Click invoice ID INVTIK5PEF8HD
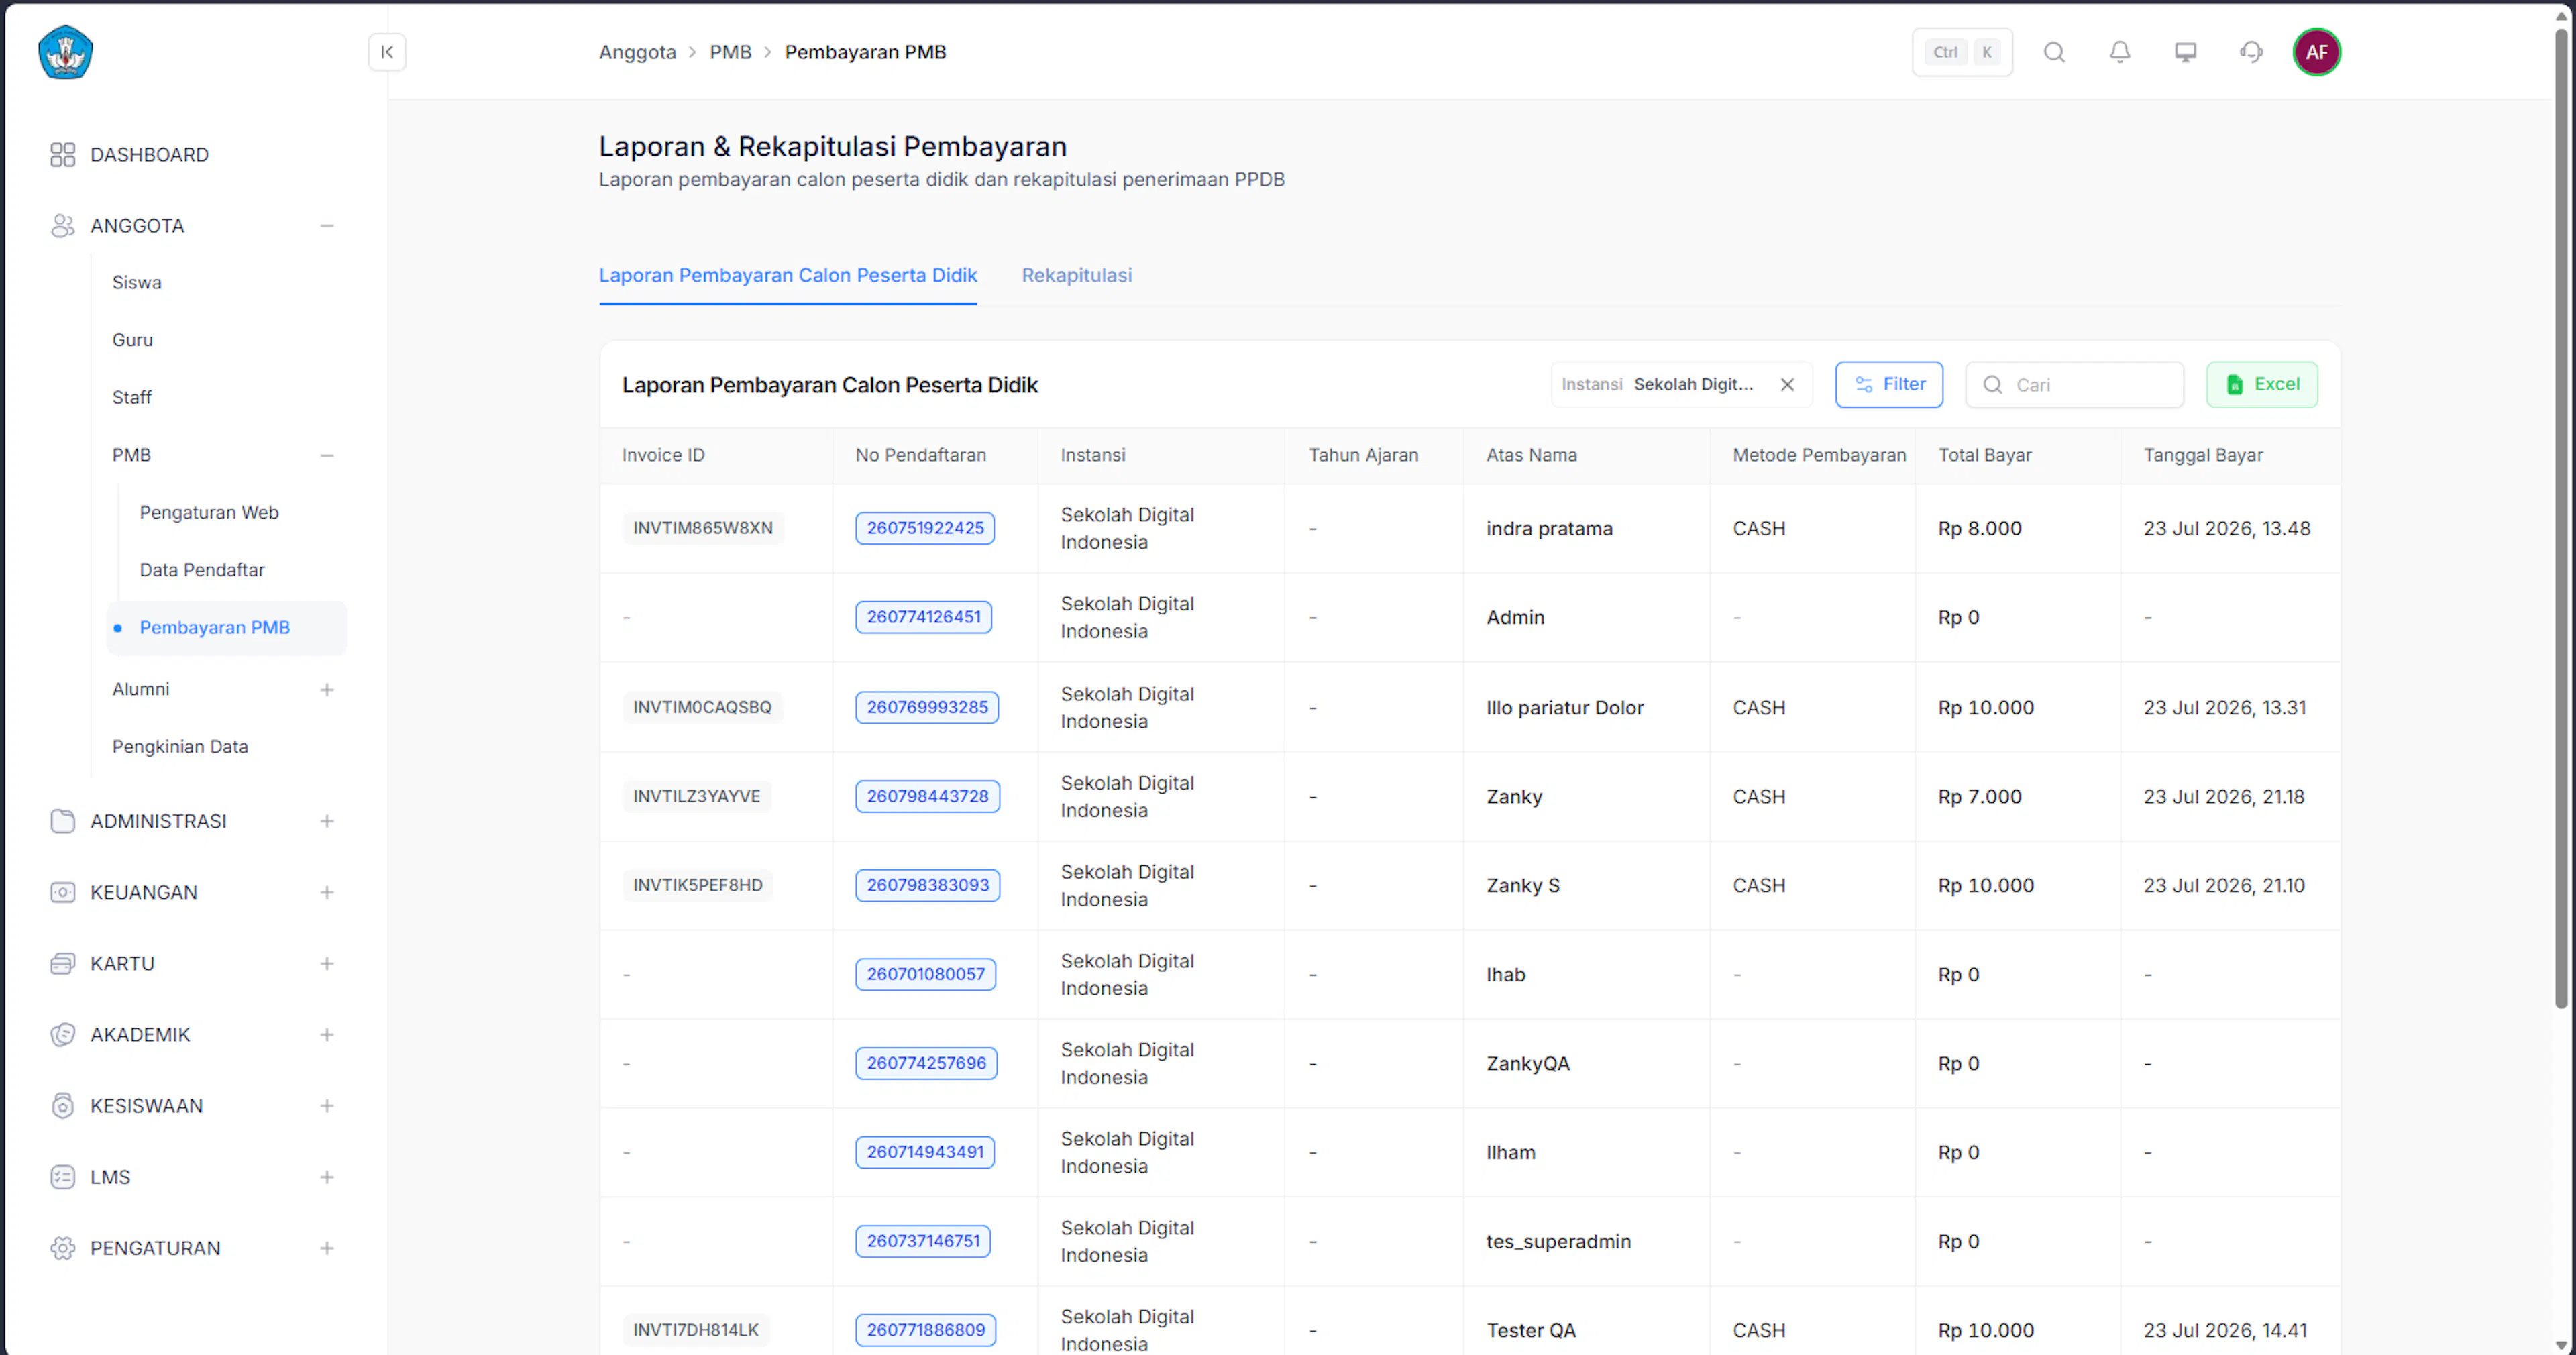 click(x=697, y=885)
